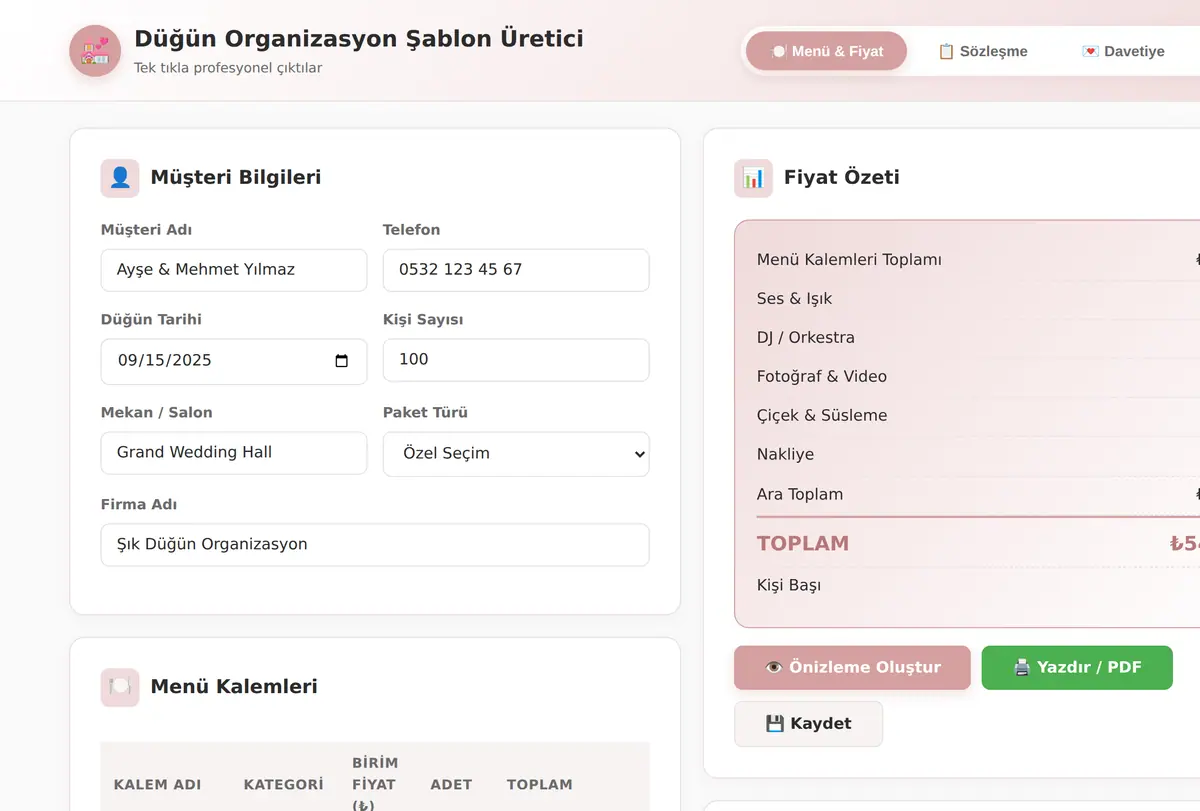Viewport: 1200px width, 811px height.
Task: Click the Fiyat Özeti section heading
Action: [x=842, y=178]
